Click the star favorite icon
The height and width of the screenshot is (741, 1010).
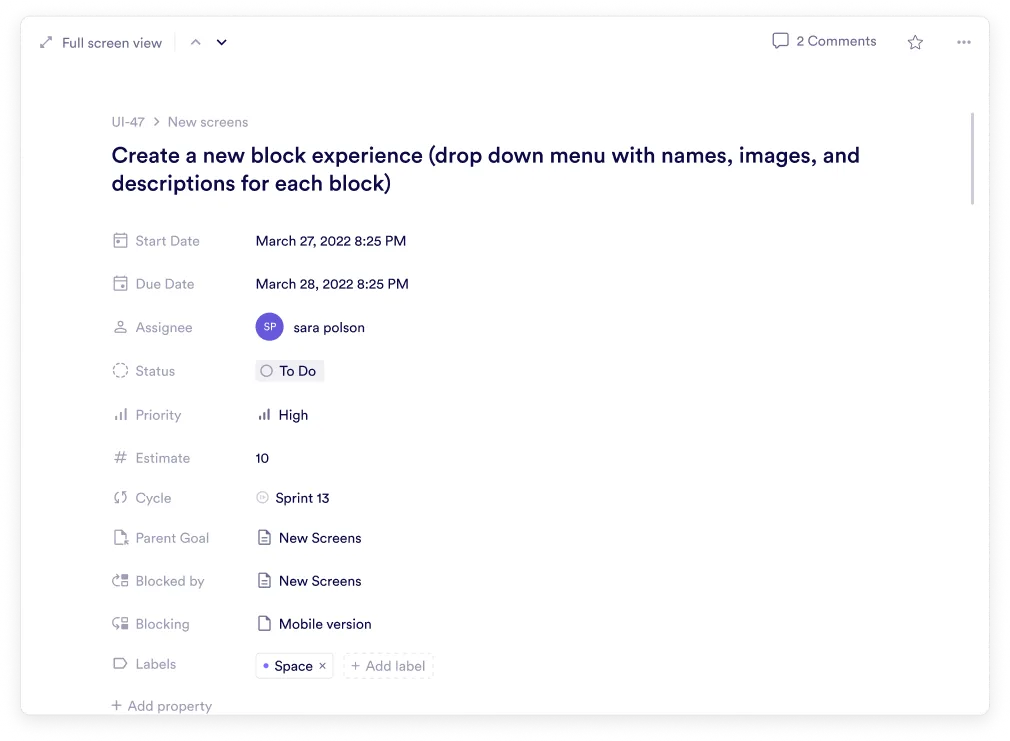click(915, 42)
